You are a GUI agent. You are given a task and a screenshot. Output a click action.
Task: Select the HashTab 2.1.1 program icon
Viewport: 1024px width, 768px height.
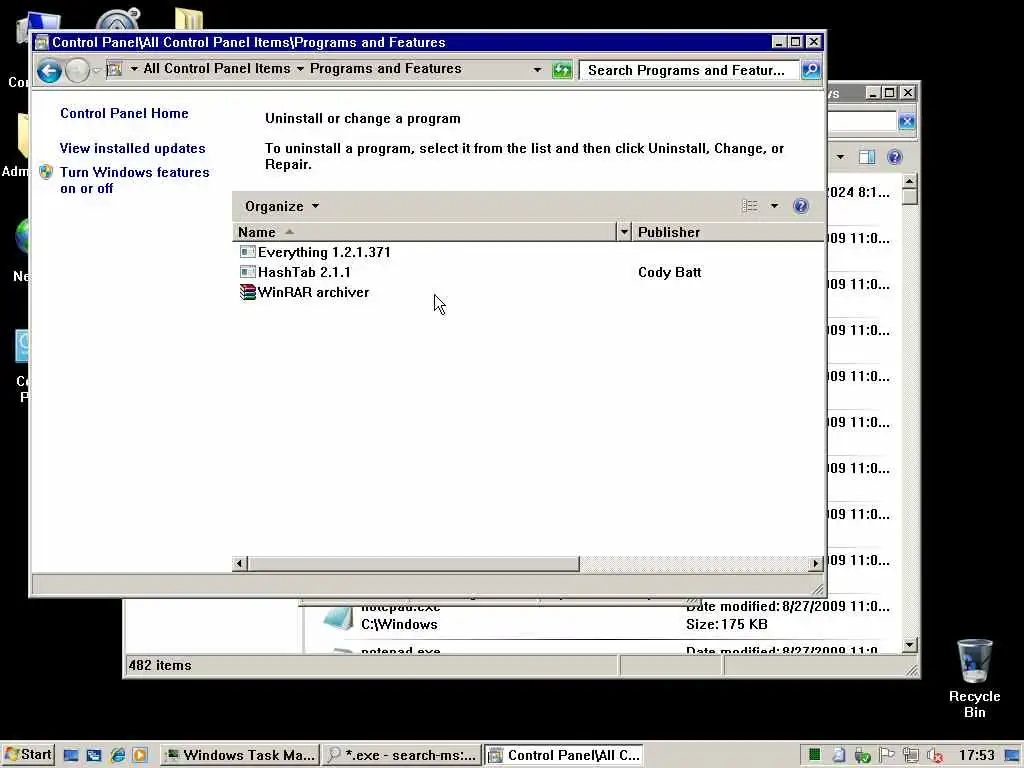248,272
